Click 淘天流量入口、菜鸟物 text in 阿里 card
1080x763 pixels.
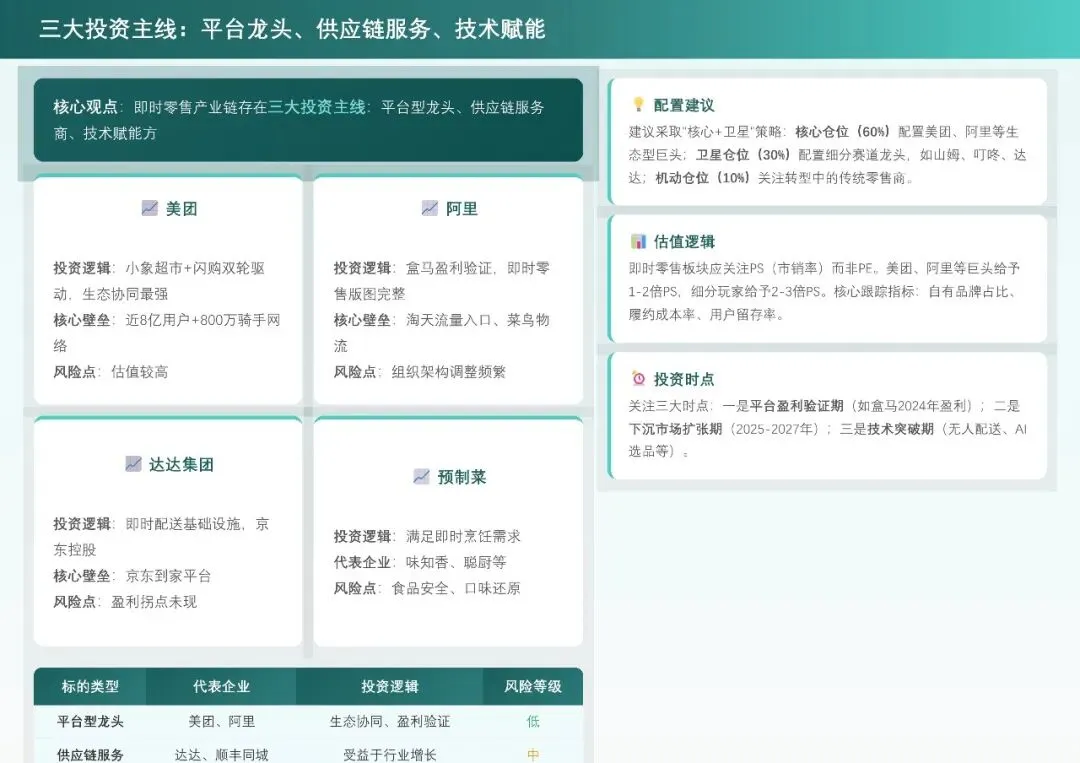(478, 320)
